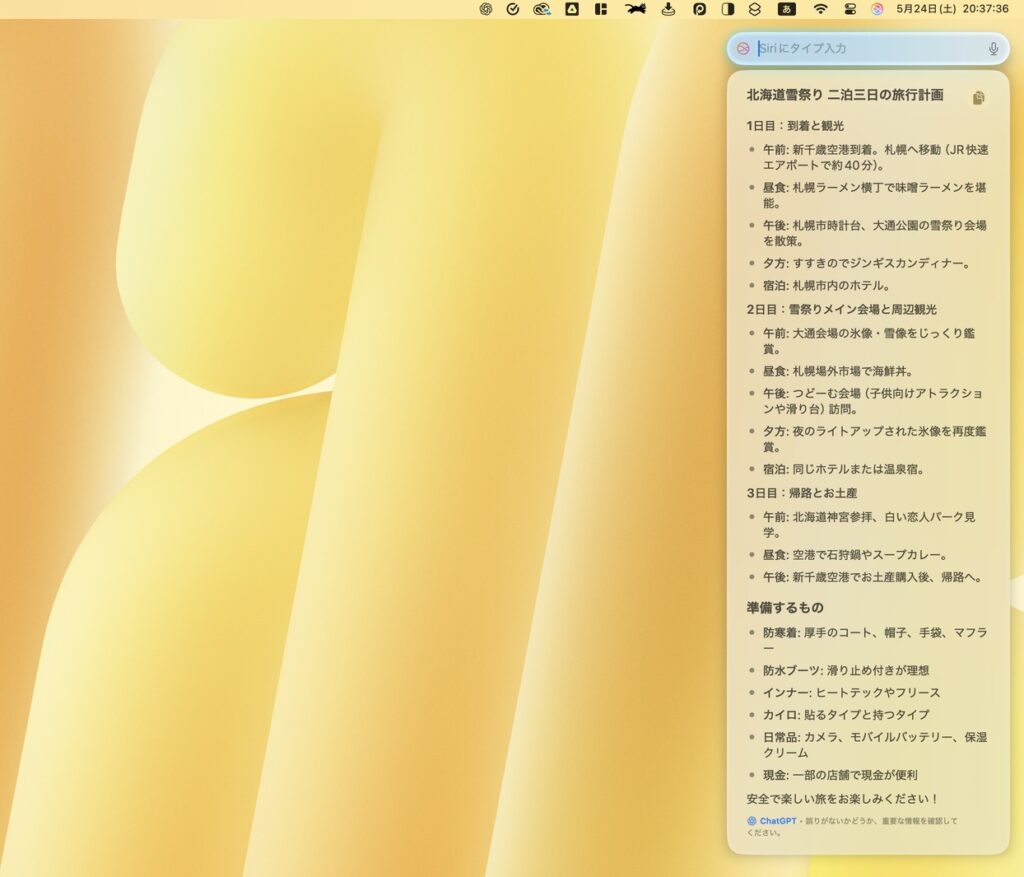Click the line 昼食: 空港で石狩鍋やスープカレー
1024x877 pixels.
pos(856,555)
